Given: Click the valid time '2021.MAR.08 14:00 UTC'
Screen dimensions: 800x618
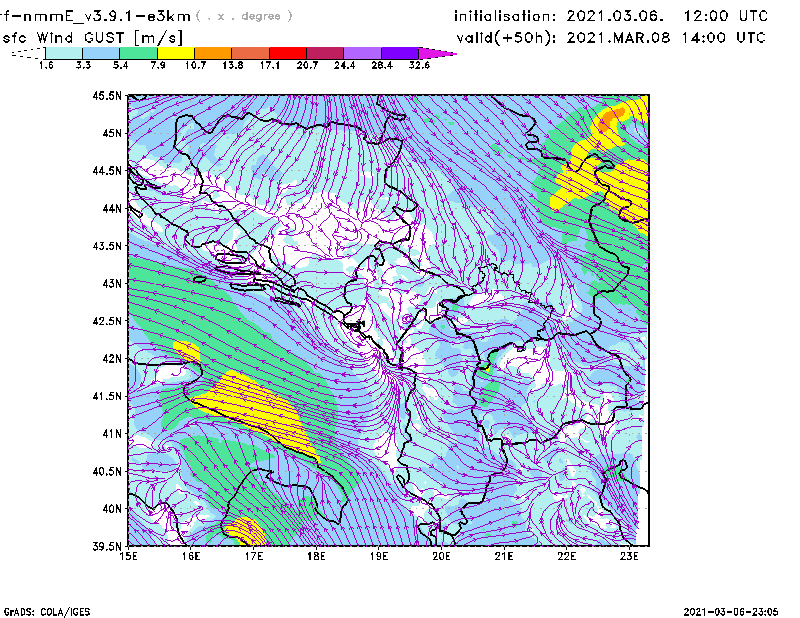Looking at the screenshot, I should (666, 38).
